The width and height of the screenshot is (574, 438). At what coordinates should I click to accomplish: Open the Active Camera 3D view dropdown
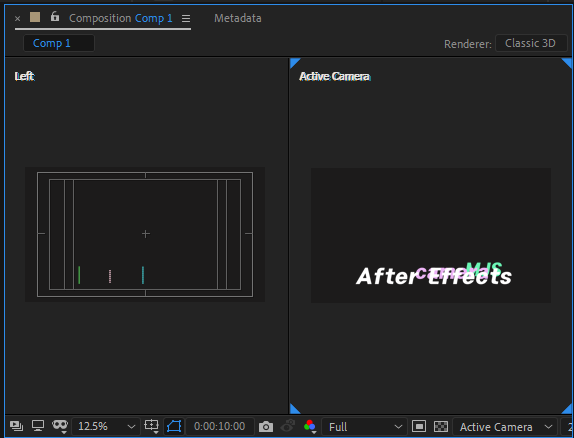(505, 427)
